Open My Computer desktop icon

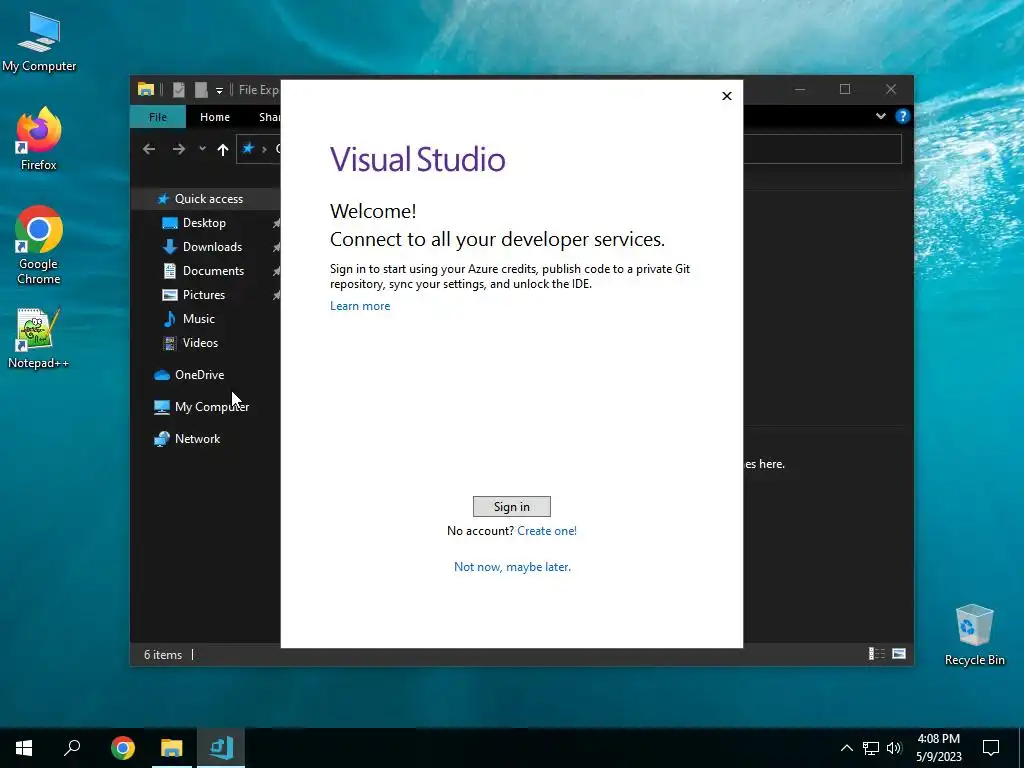coord(39,42)
